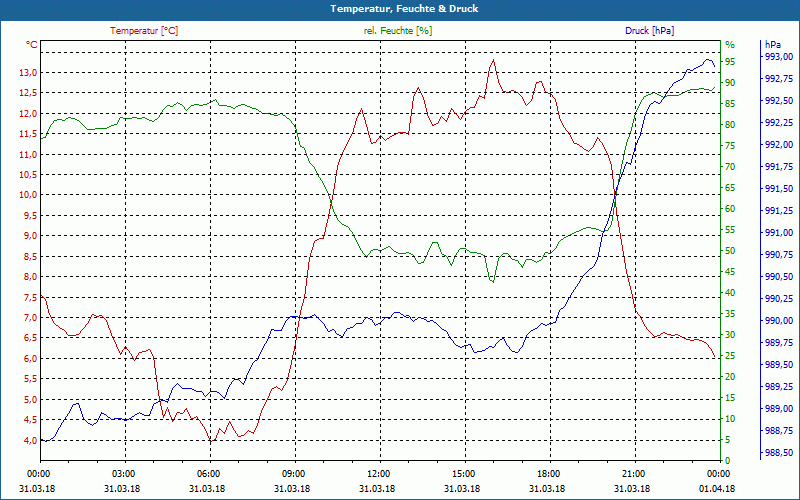This screenshot has height=500, width=800.
Task: Click the 01.04.18 date label
Action: pos(717,488)
